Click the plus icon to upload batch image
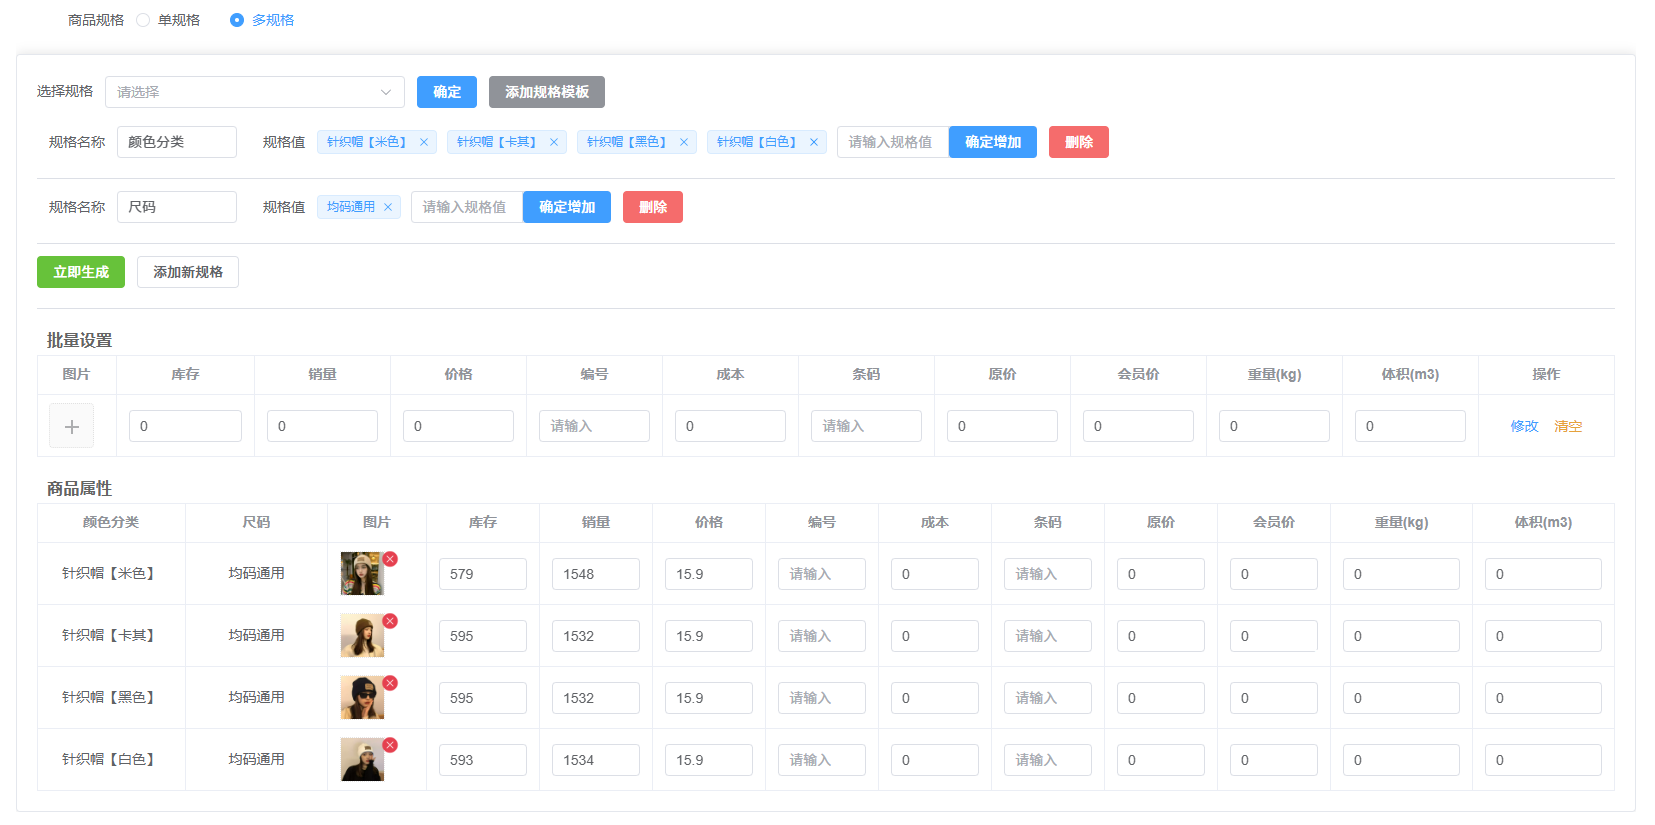The image size is (1655, 825). point(72,426)
